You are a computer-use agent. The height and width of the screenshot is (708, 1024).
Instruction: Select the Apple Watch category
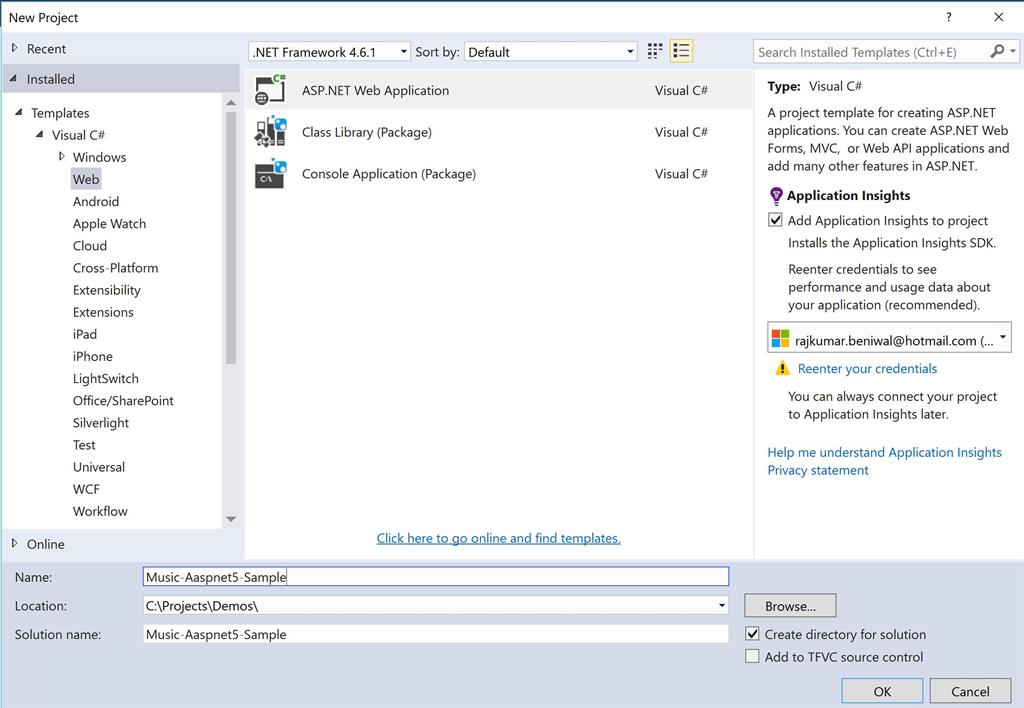(110, 223)
